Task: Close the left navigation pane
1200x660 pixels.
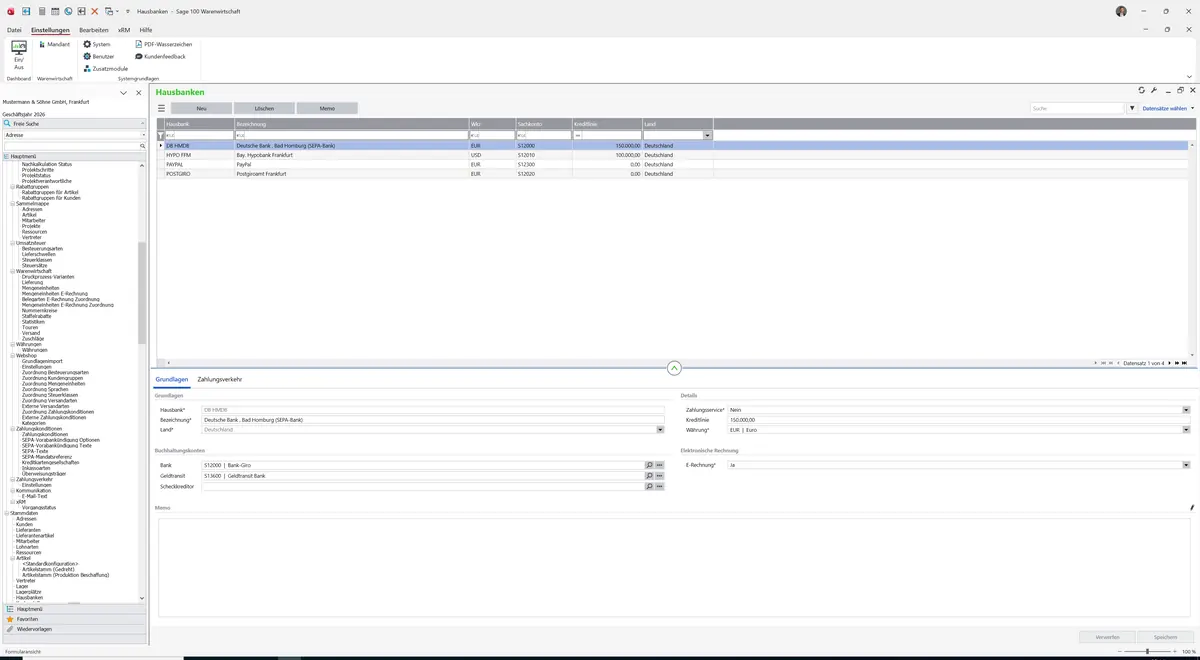Action: 139,93
